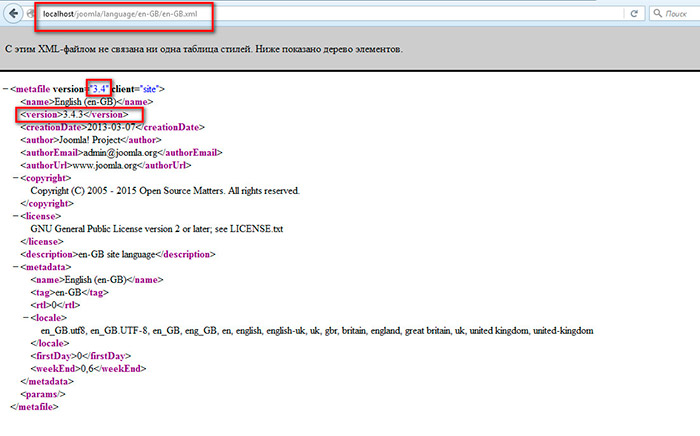Collapse the root metafile element

coord(6,90)
